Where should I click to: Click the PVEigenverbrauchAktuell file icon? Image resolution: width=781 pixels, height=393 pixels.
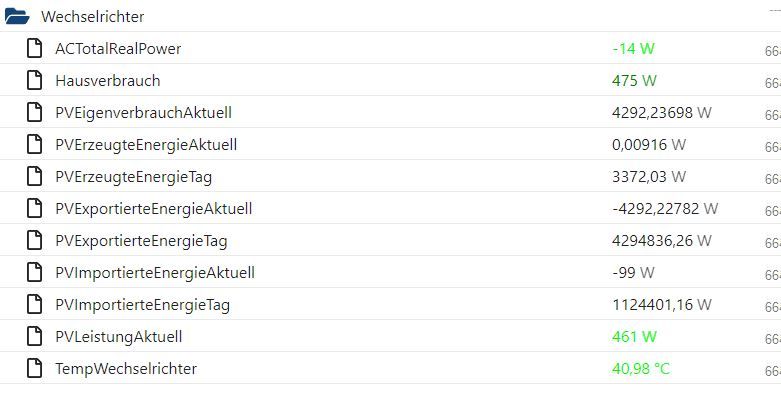click(34, 113)
